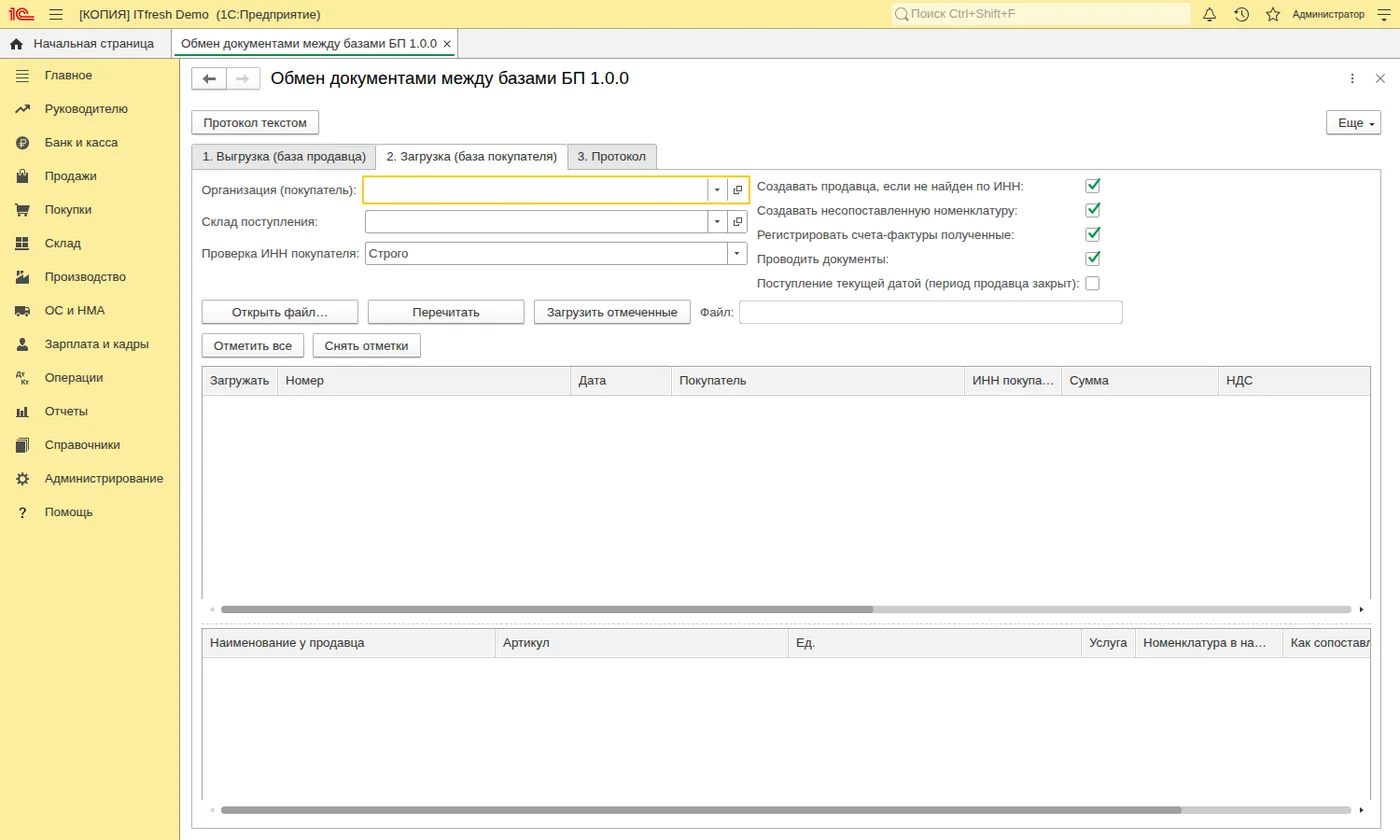Expand the Склад поступления dropdown
This screenshot has height=840, width=1400.
pyautogui.click(x=717, y=222)
